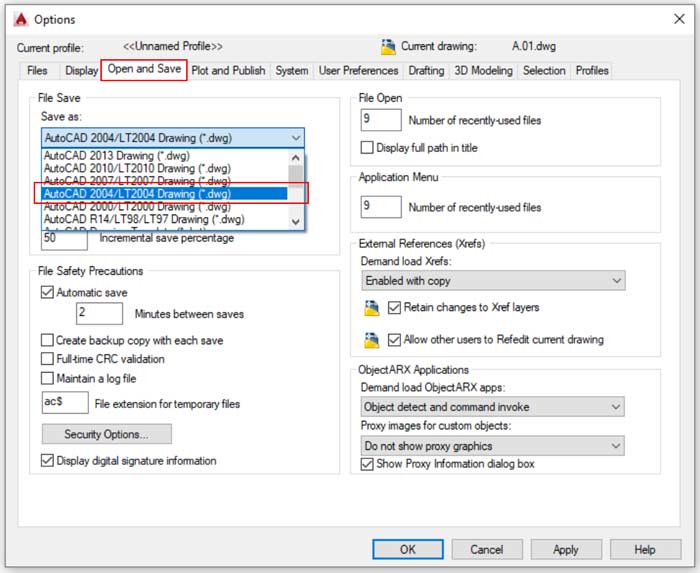Choose AutoCAD 2007/LT2007 Drawing option
This screenshot has width=700, height=573.
[165, 181]
